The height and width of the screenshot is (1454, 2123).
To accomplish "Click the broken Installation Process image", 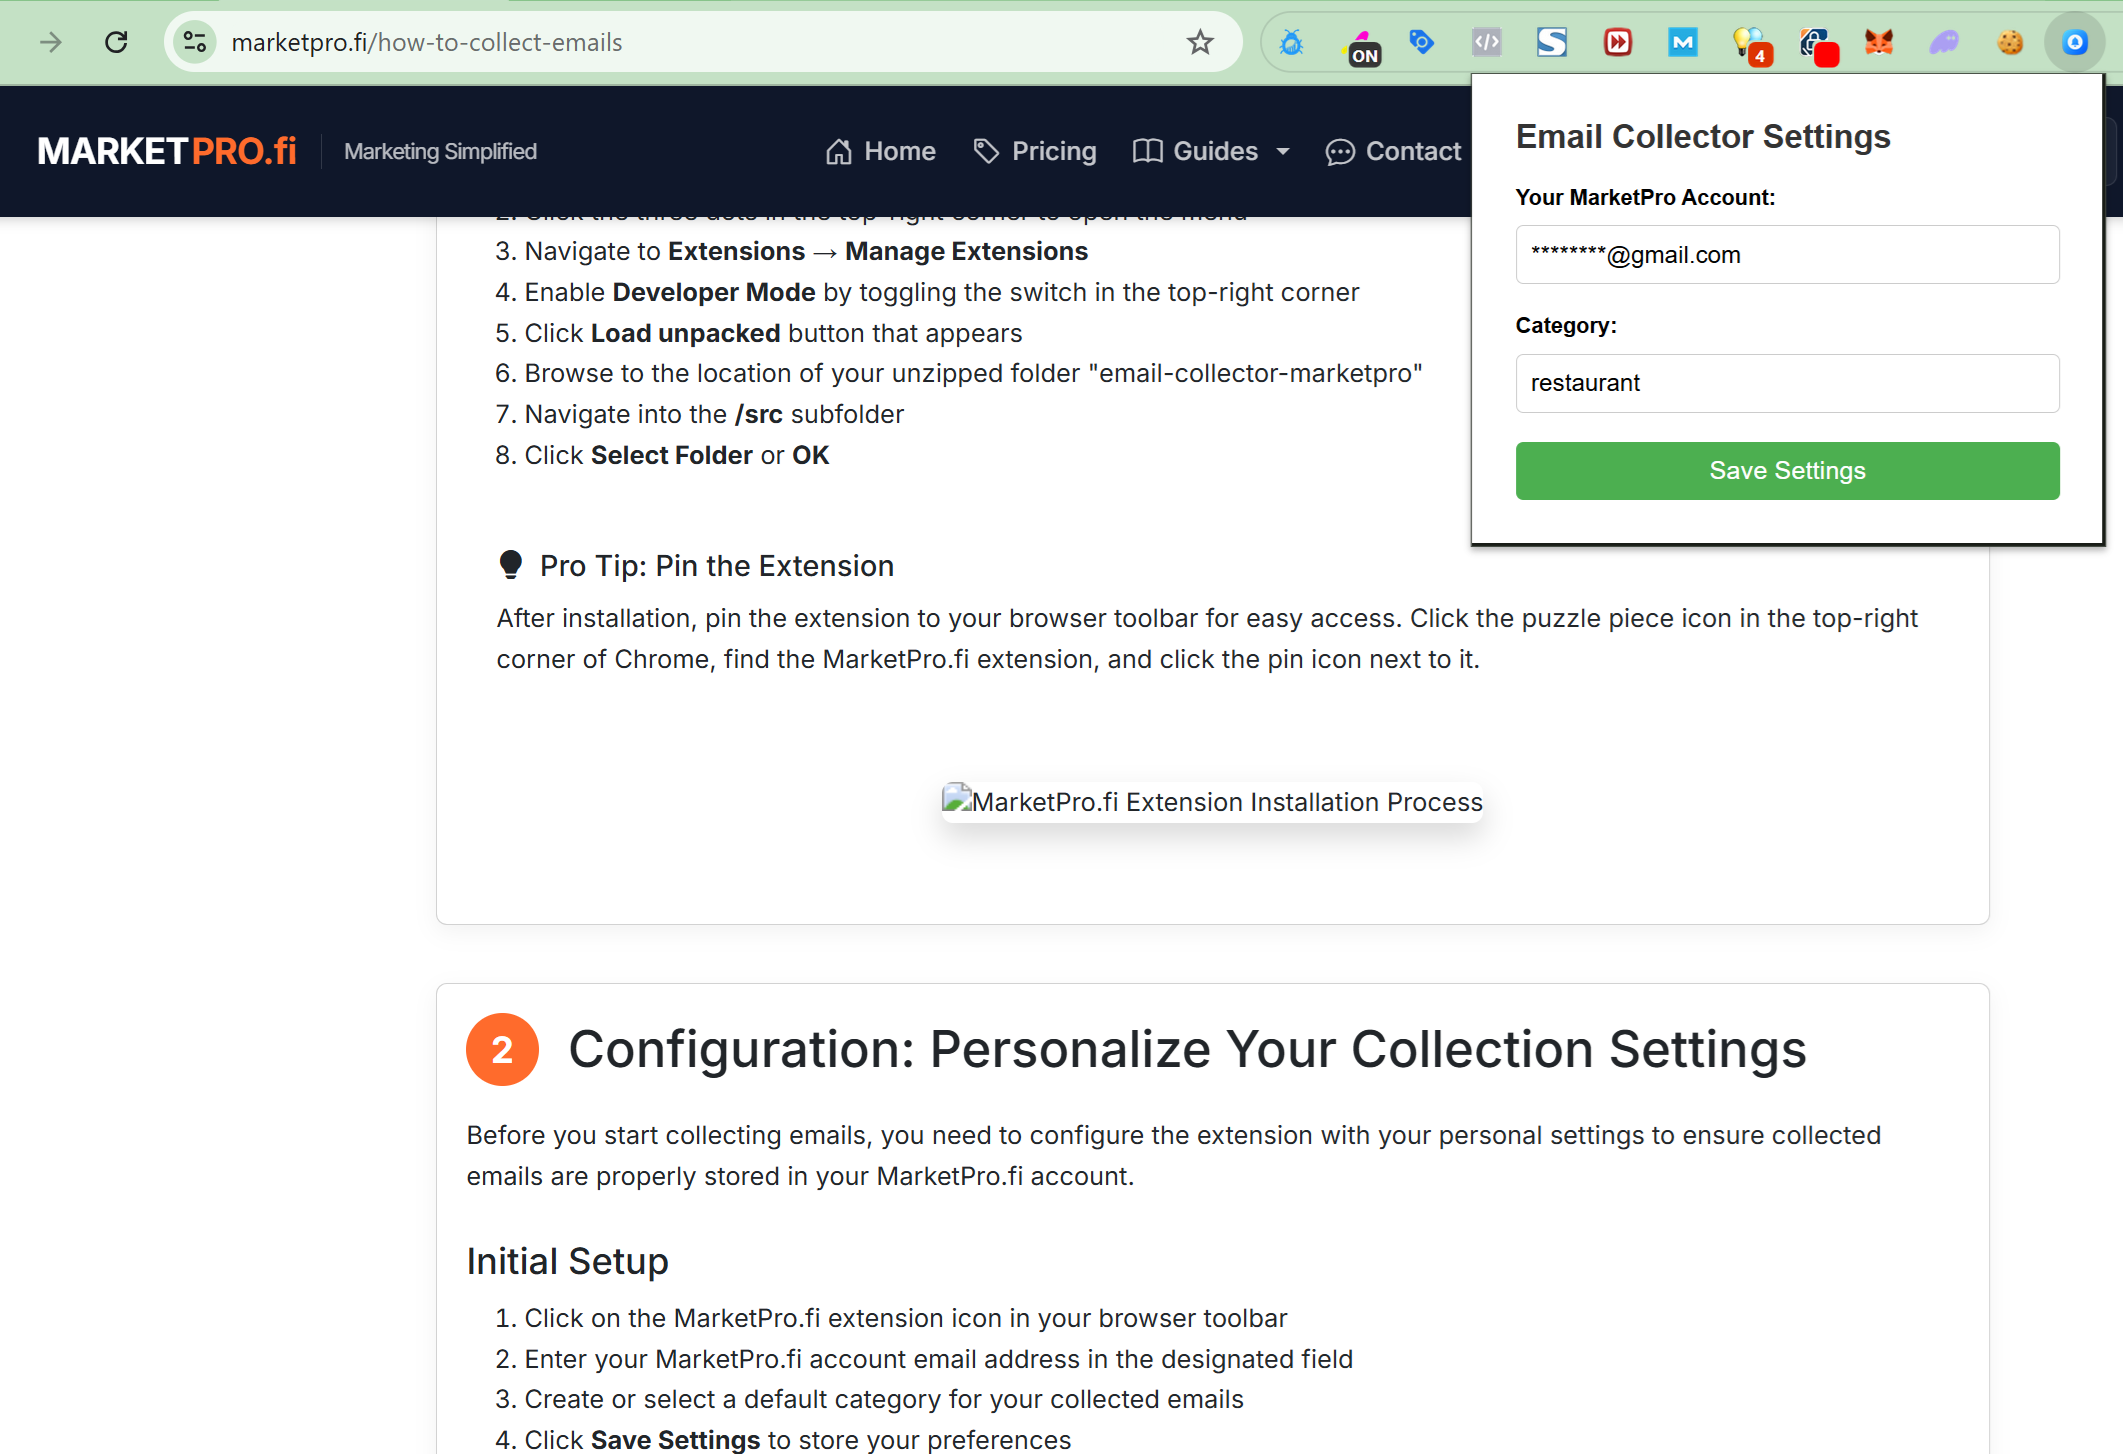I will [x=1212, y=802].
